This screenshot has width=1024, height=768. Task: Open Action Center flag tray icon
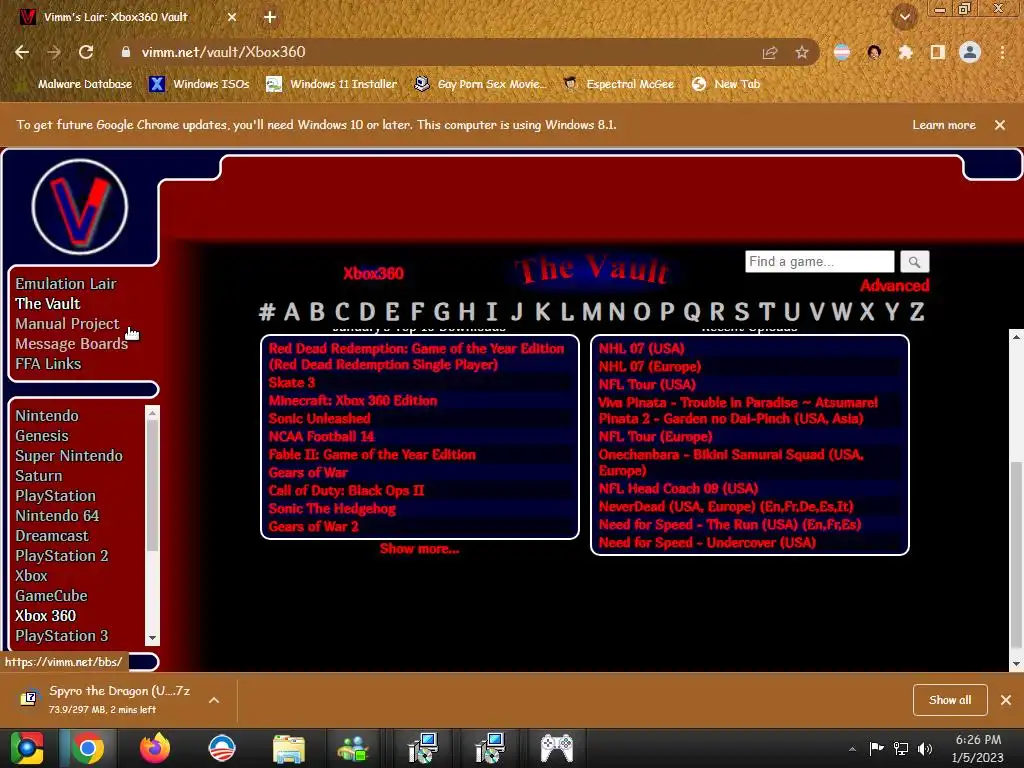[876, 748]
